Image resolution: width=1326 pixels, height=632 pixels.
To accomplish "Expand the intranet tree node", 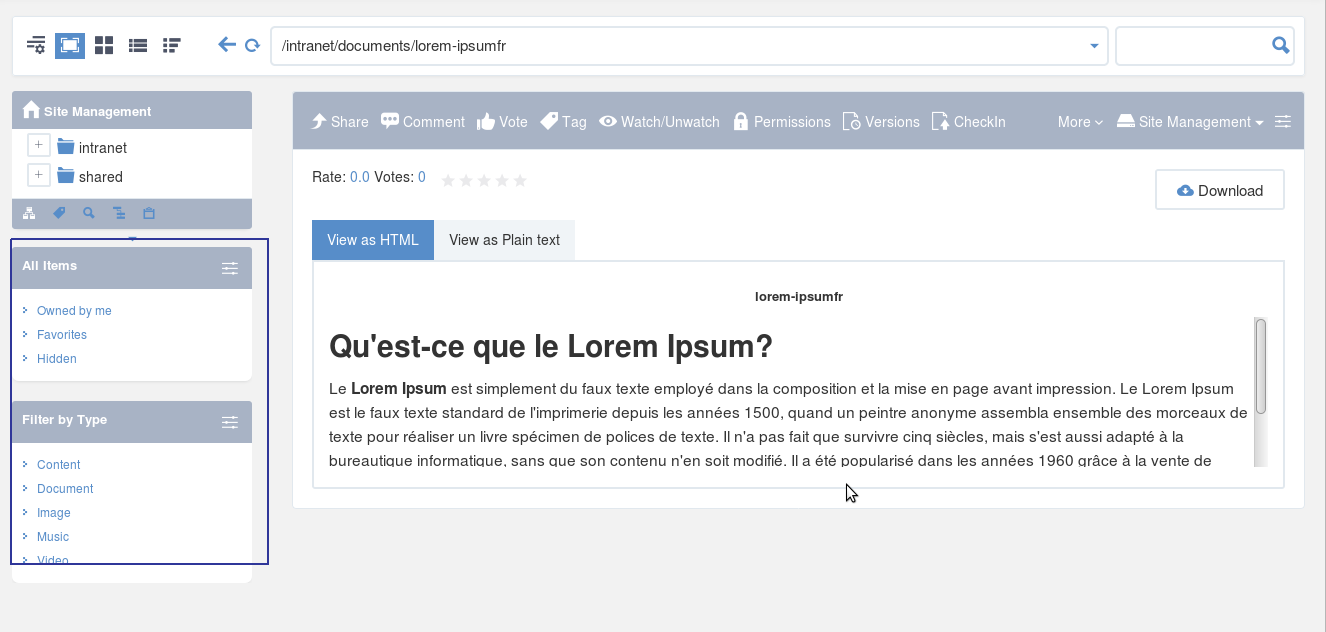I will 38,146.
